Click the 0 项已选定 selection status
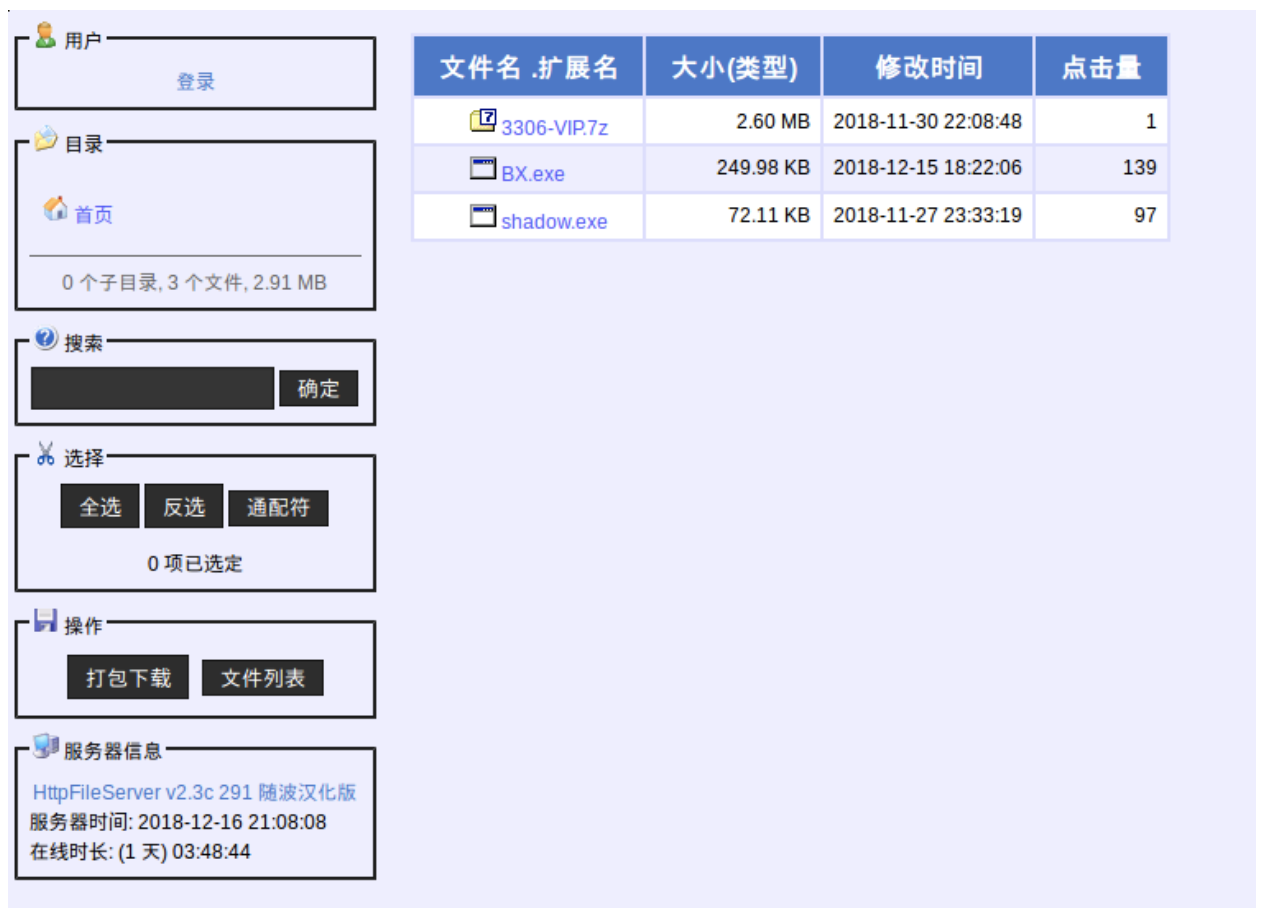 pos(195,564)
